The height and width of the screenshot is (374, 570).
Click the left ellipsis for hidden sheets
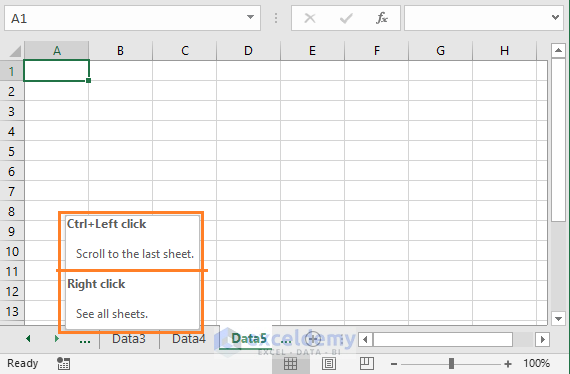coord(85,341)
